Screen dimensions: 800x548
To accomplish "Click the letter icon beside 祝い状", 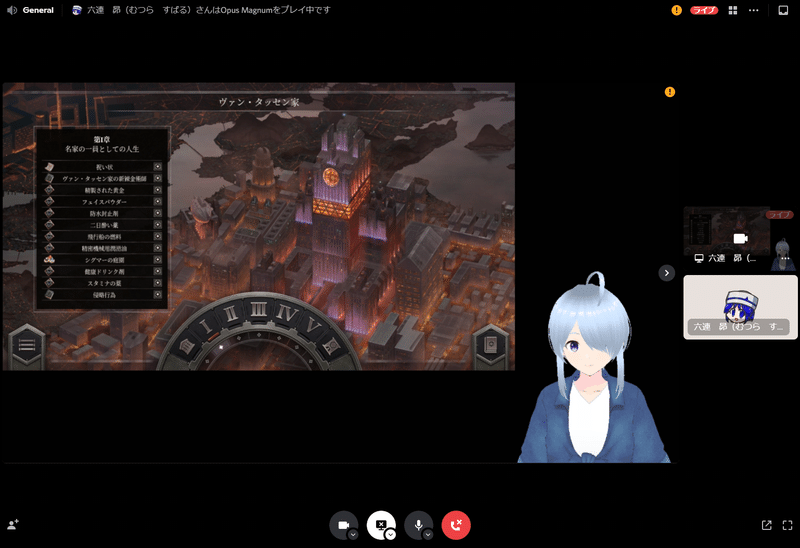I will 49,167.
